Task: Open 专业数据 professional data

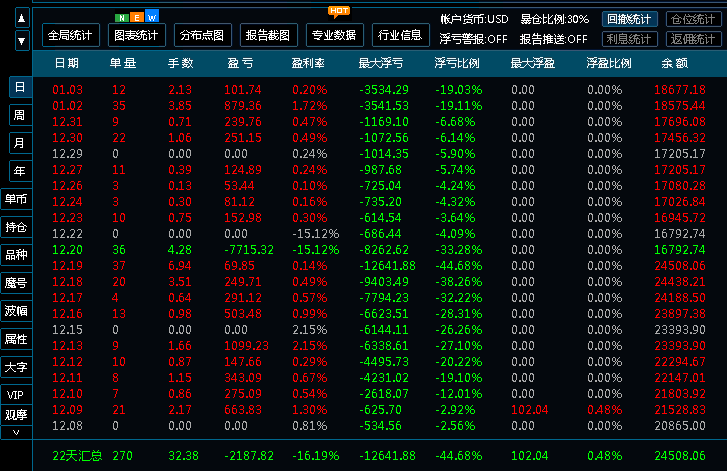Action: tap(334, 35)
